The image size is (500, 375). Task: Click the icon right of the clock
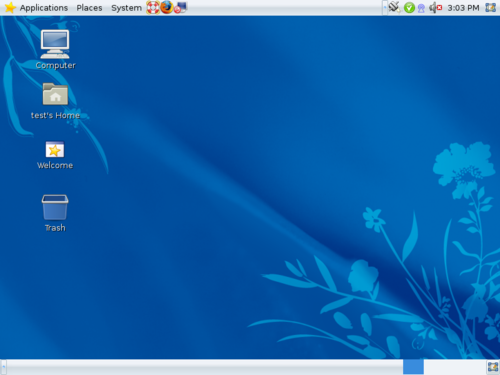pos(491,7)
